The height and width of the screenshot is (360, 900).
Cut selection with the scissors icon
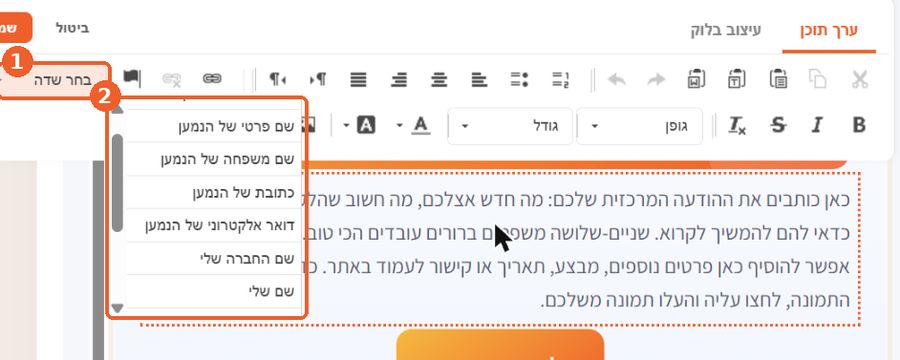click(859, 79)
